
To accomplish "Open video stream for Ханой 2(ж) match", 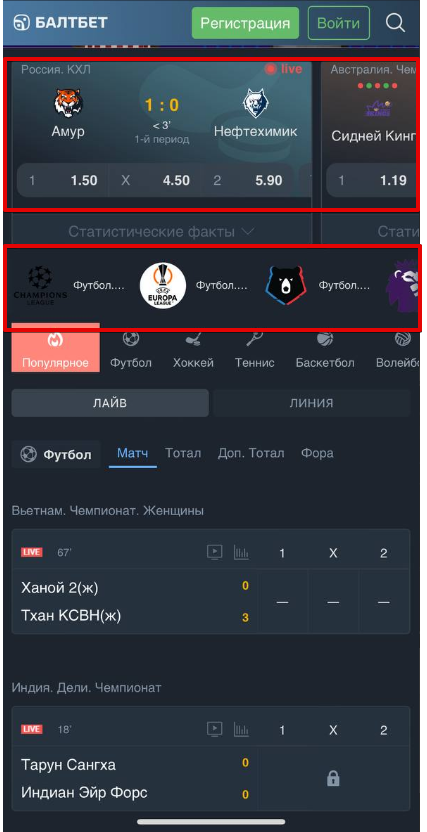I will (214, 552).
